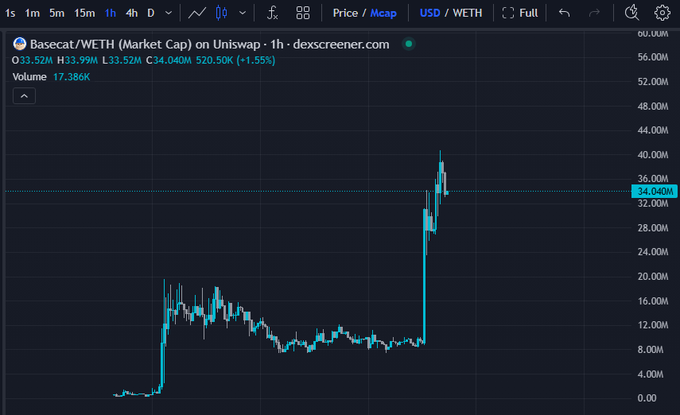The height and width of the screenshot is (415, 680).
Task: Redo the last chart action
Action: pos(594,13)
